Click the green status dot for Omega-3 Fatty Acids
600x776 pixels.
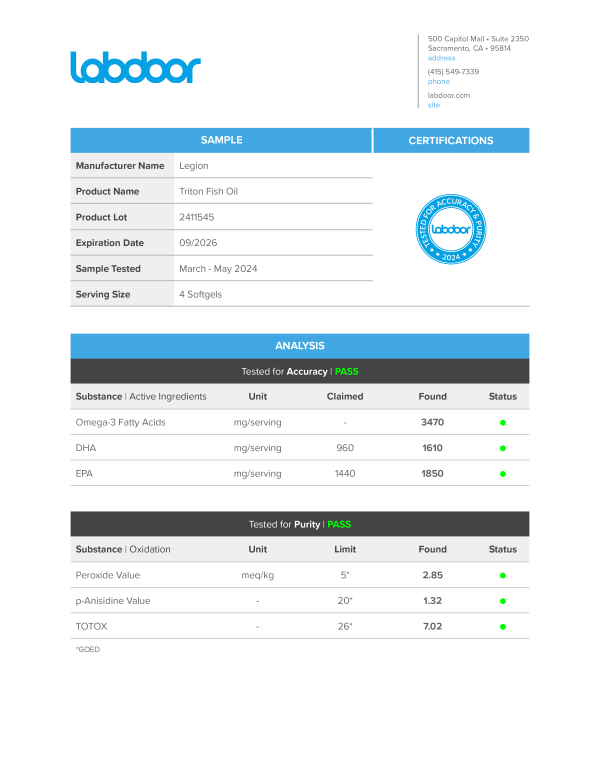503,423
